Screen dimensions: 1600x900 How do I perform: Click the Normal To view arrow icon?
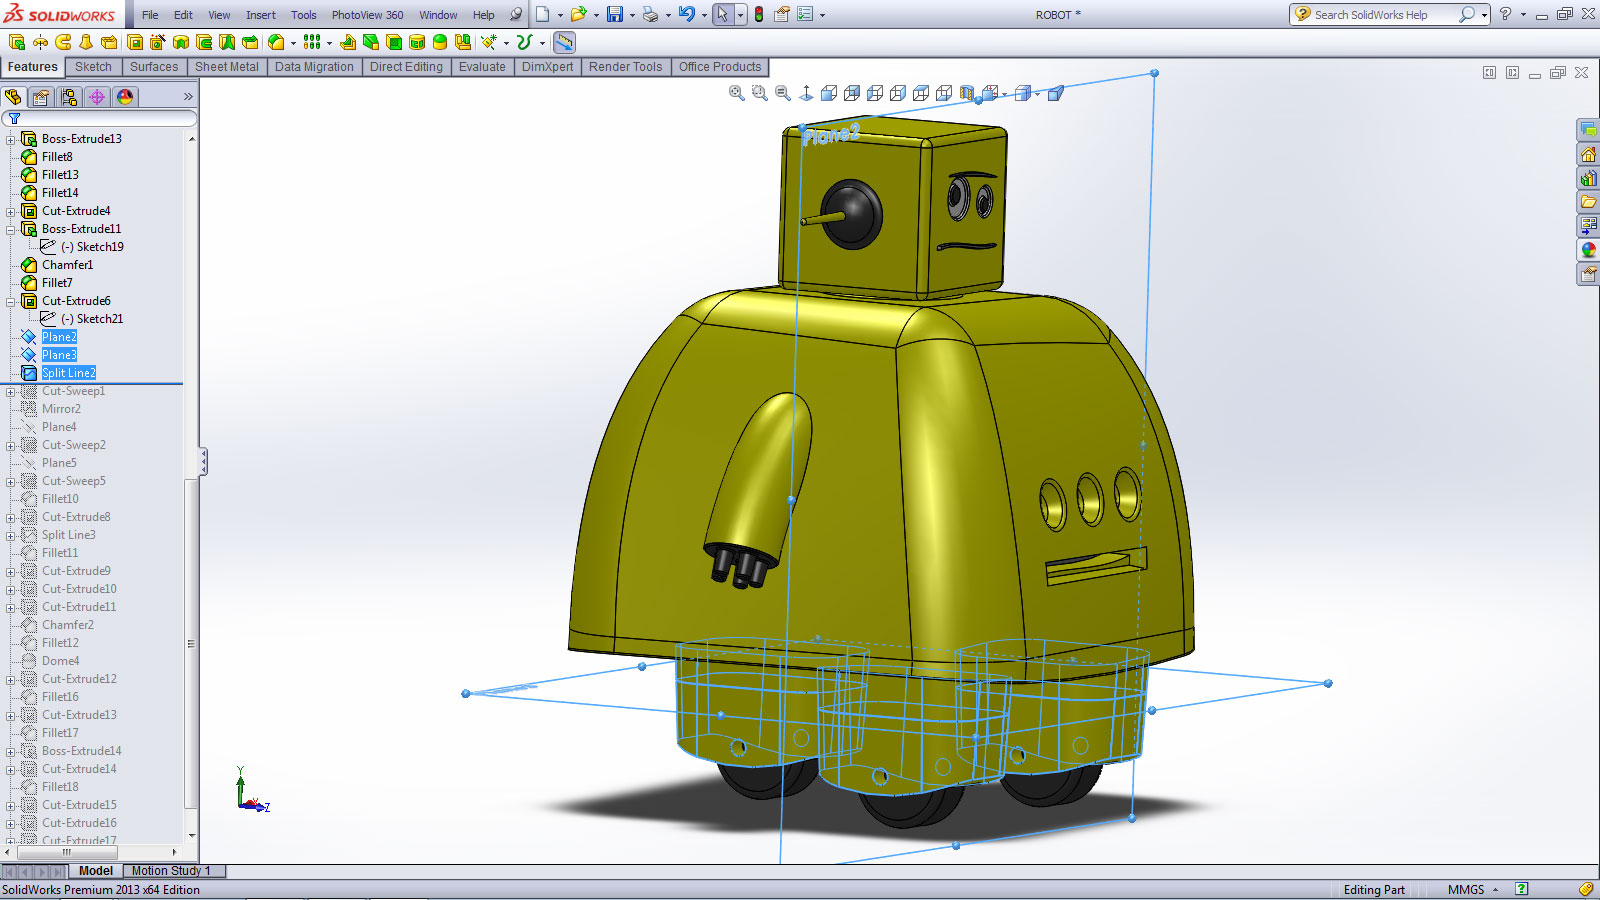[806, 93]
